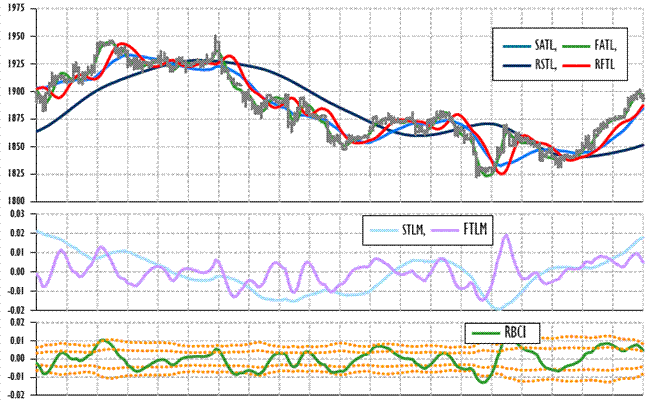Image resolution: width=650 pixels, height=401 pixels.
Task: Select the green RBCI legend swatch
Action: (x=487, y=333)
